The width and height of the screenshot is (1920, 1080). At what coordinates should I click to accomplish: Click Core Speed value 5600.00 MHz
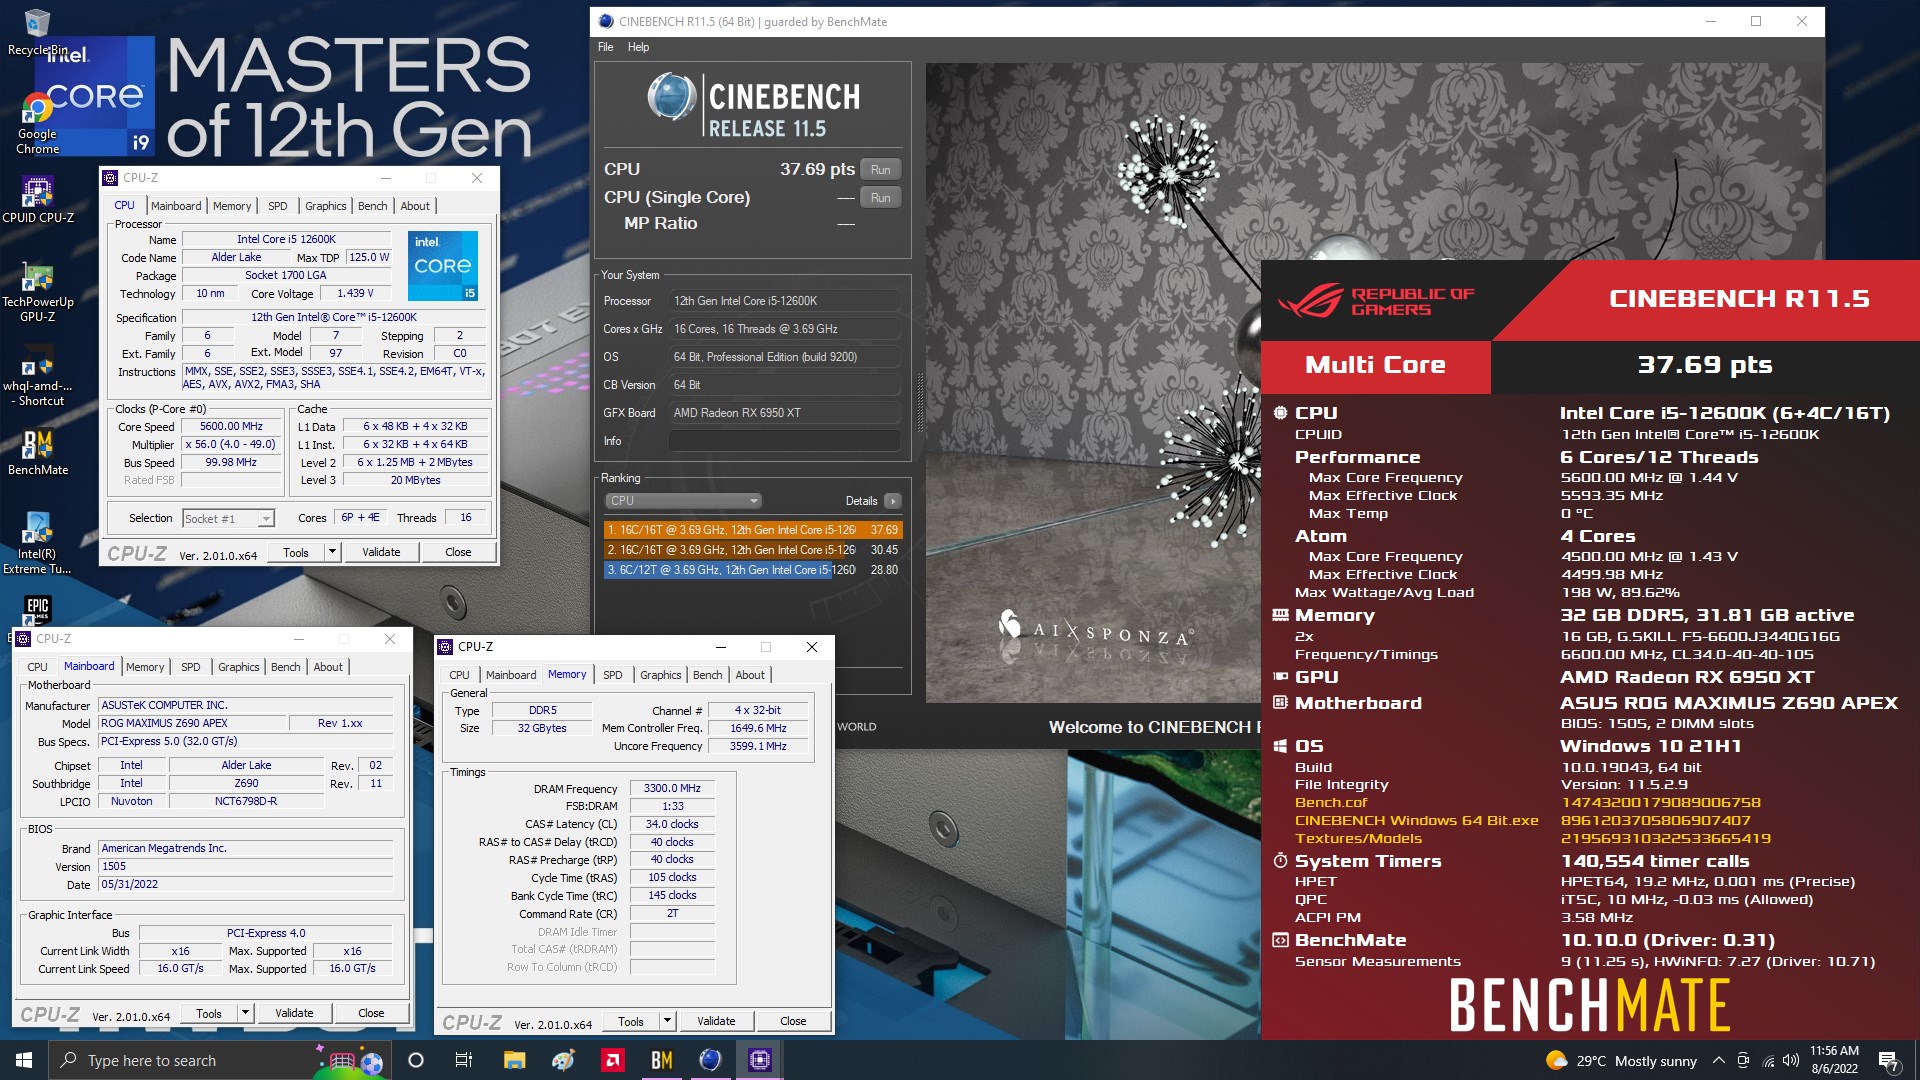[x=232, y=427]
